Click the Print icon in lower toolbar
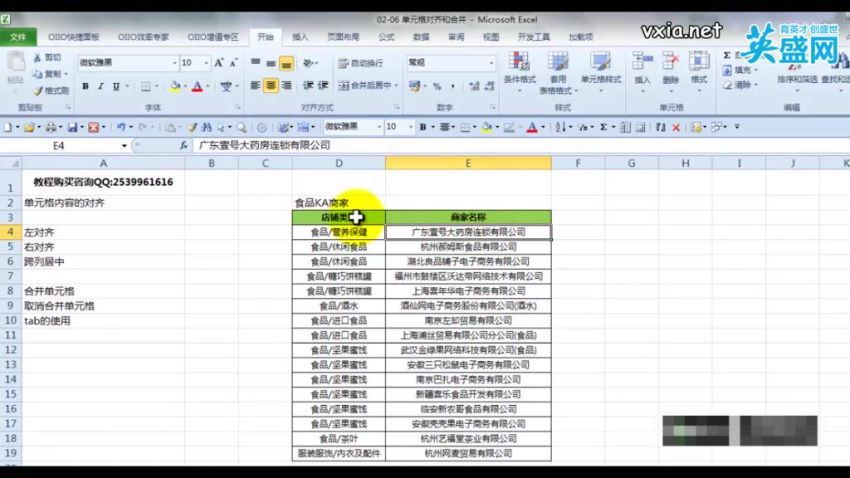This screenshot has height=478, width=850. 50,127
